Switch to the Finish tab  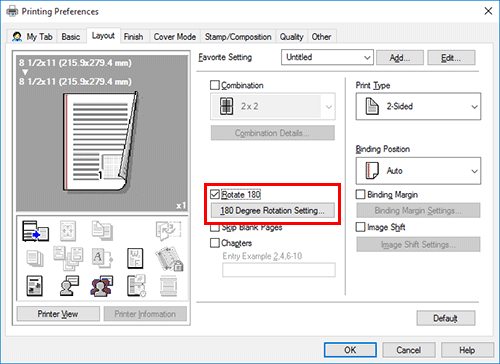[133, 37]
